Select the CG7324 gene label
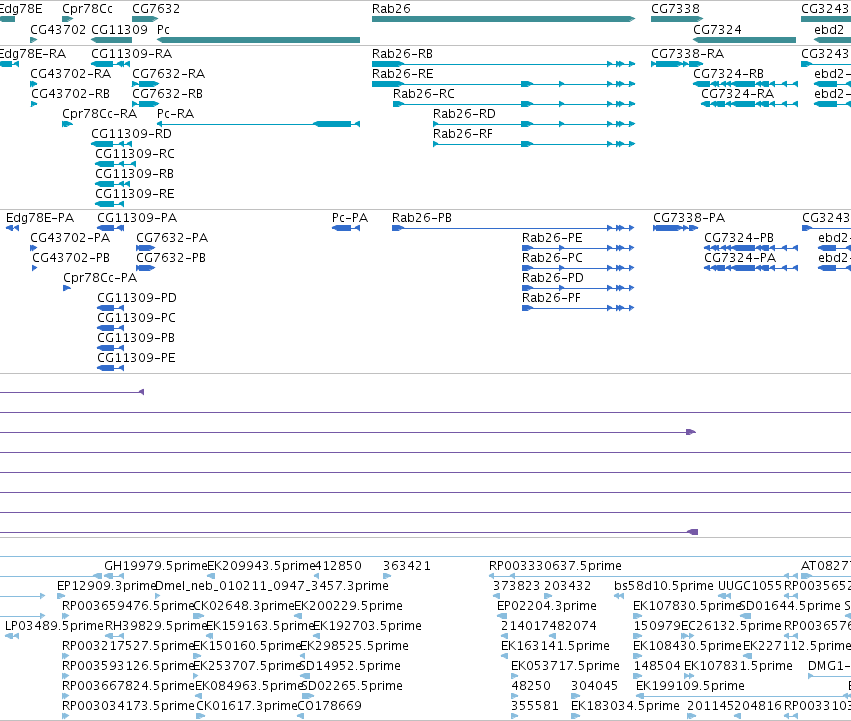This screenshot has height=721, width=851. pos(717,29)
